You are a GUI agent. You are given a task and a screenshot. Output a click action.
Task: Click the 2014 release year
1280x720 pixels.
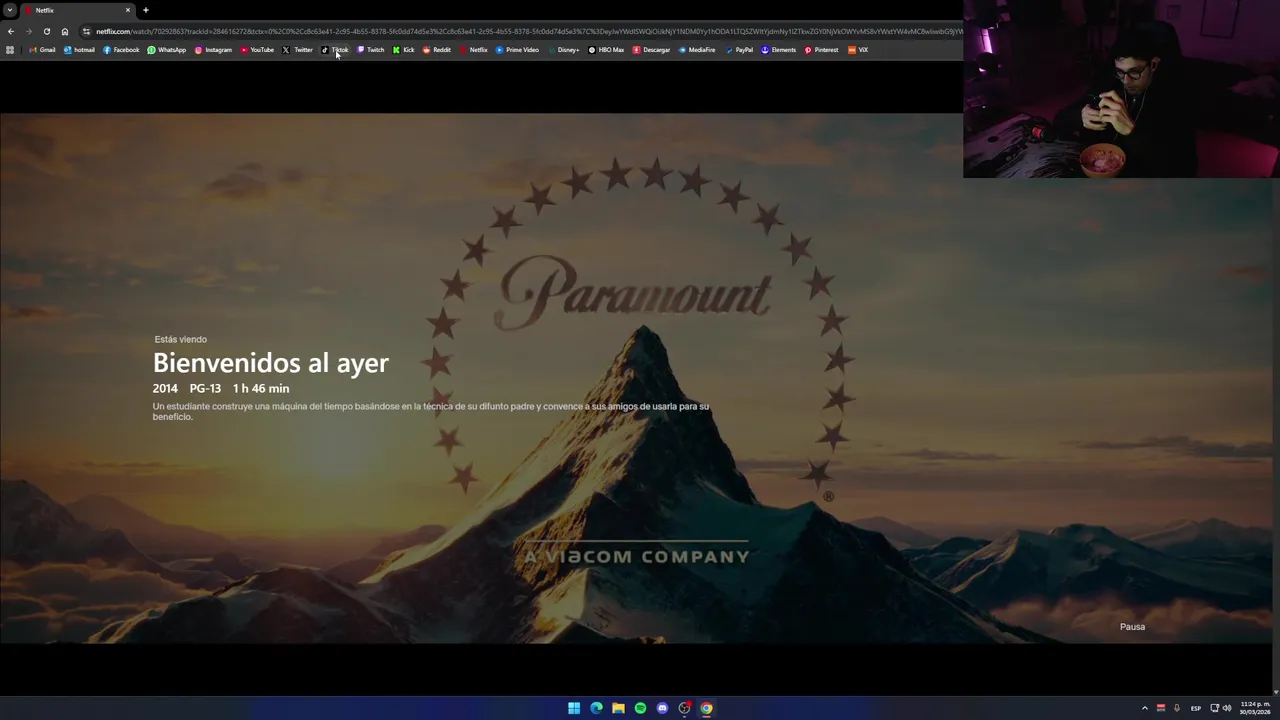(165, 389)
